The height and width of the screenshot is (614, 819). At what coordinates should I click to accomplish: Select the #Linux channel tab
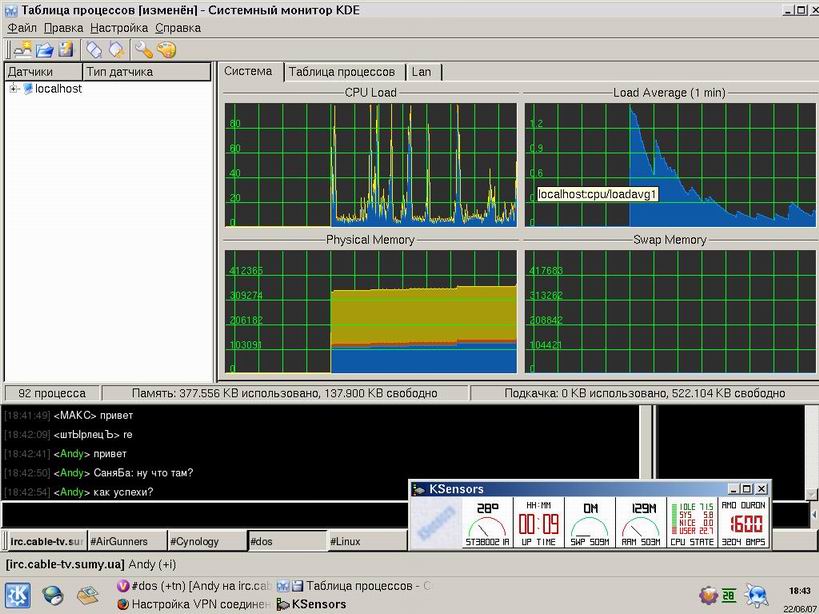[346, 541]
